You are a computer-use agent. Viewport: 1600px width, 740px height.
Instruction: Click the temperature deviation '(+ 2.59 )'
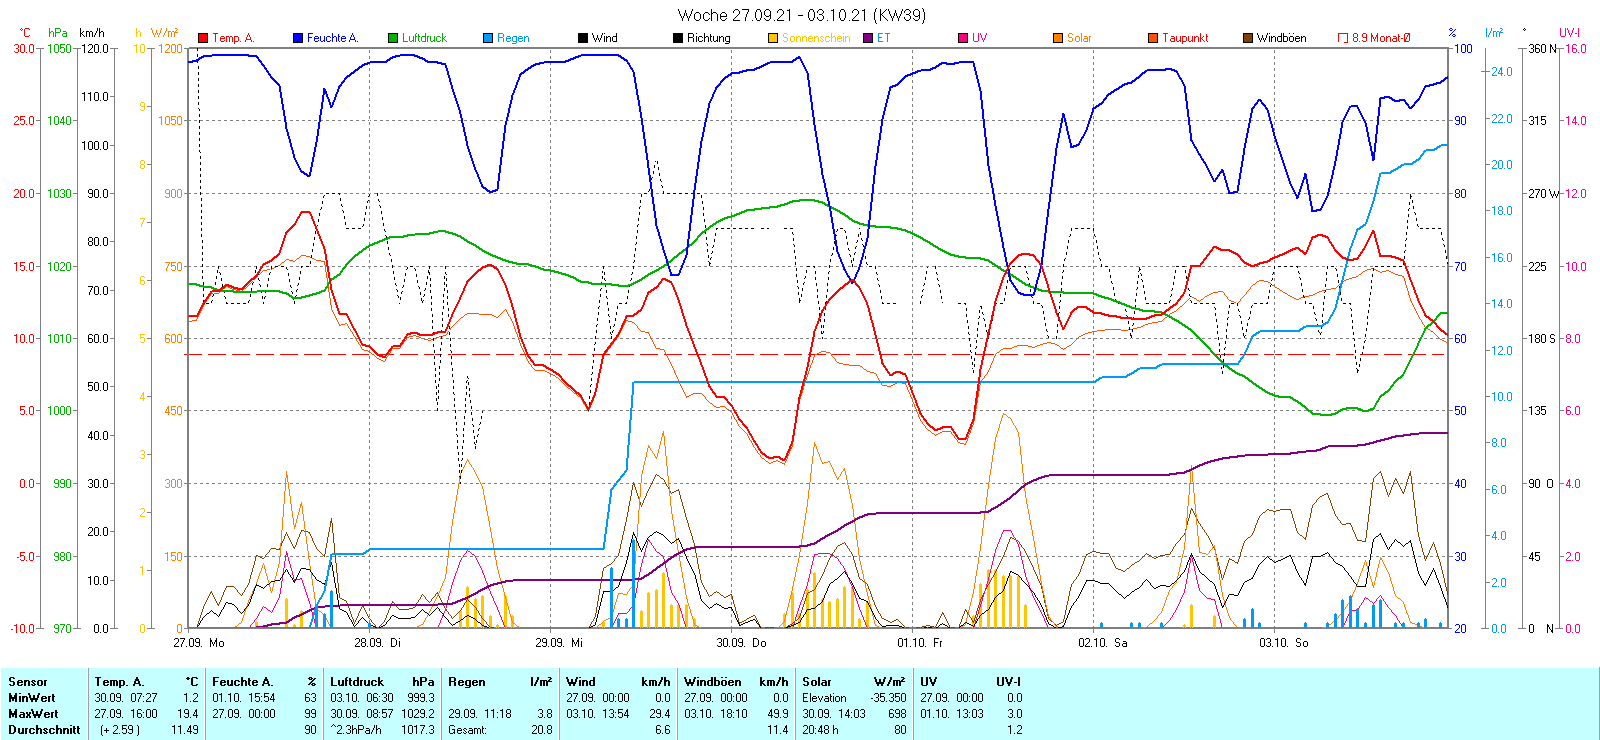120,730
